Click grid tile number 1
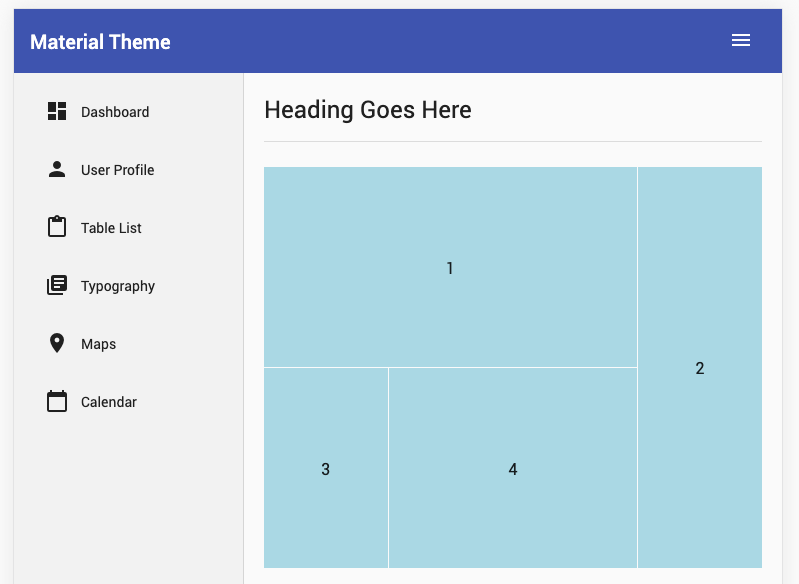Image resolution: width=799 pixels, height=584 pixels. 450,267
